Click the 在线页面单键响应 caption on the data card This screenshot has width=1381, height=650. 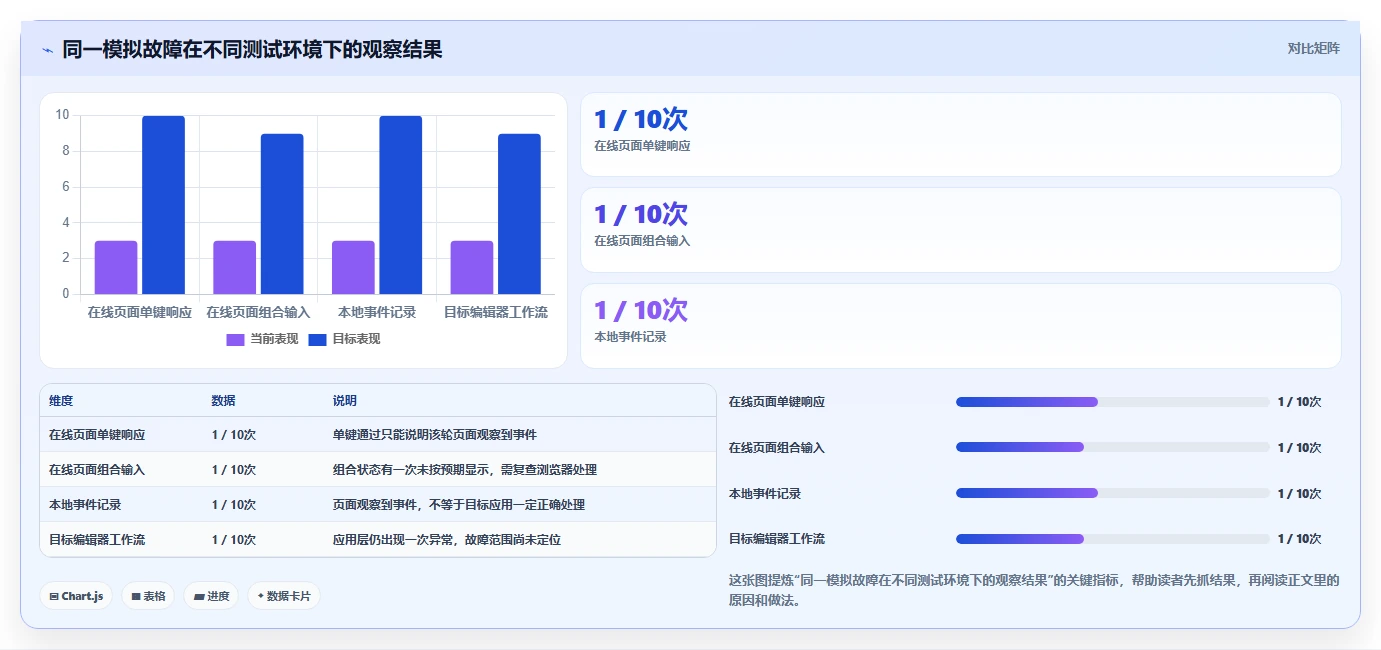pyautogui.click(x=642, y=146)
